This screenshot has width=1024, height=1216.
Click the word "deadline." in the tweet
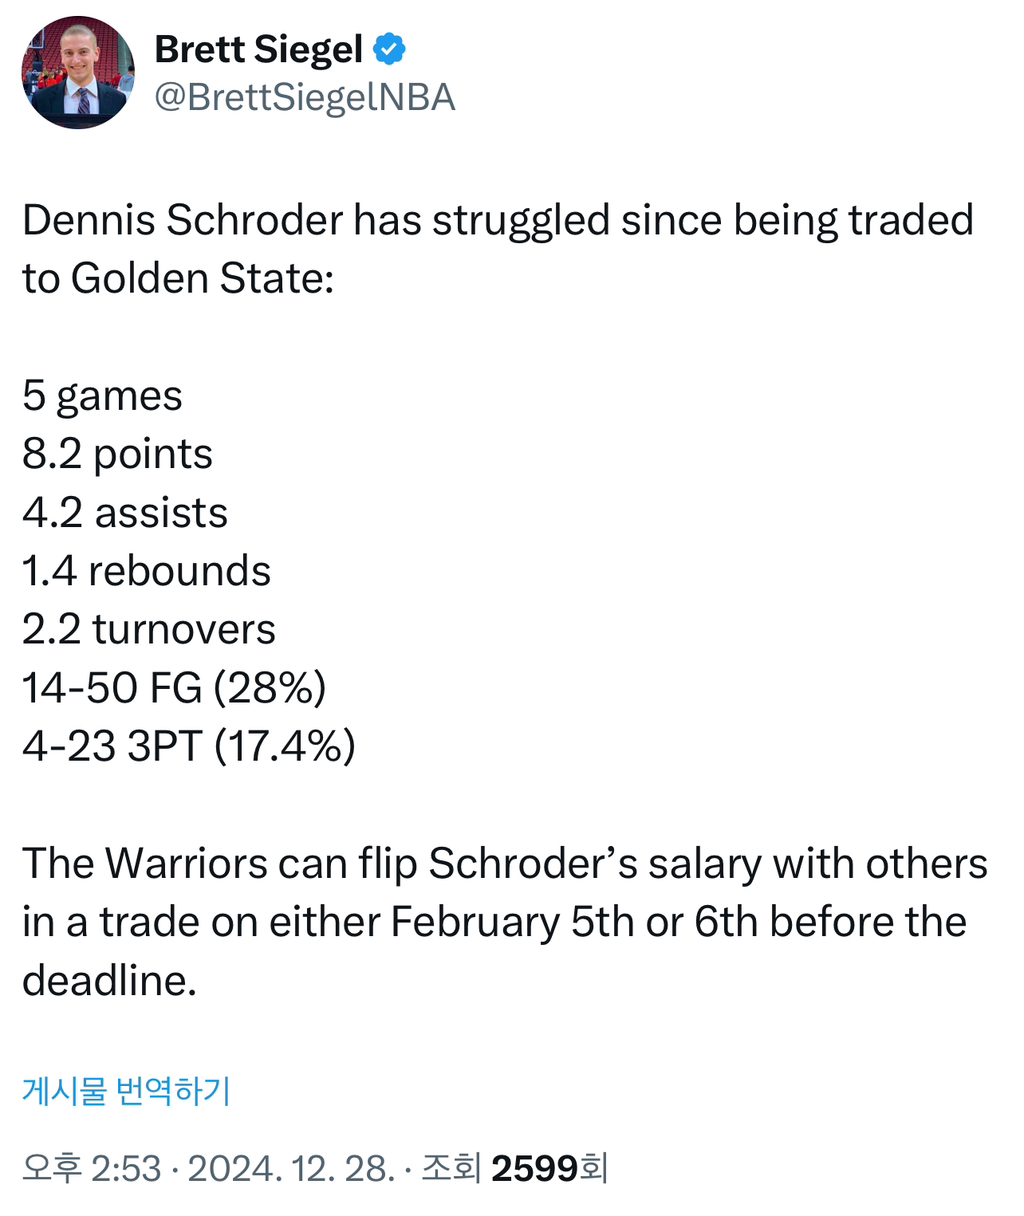pyautogui.click(x=109, y=981)
